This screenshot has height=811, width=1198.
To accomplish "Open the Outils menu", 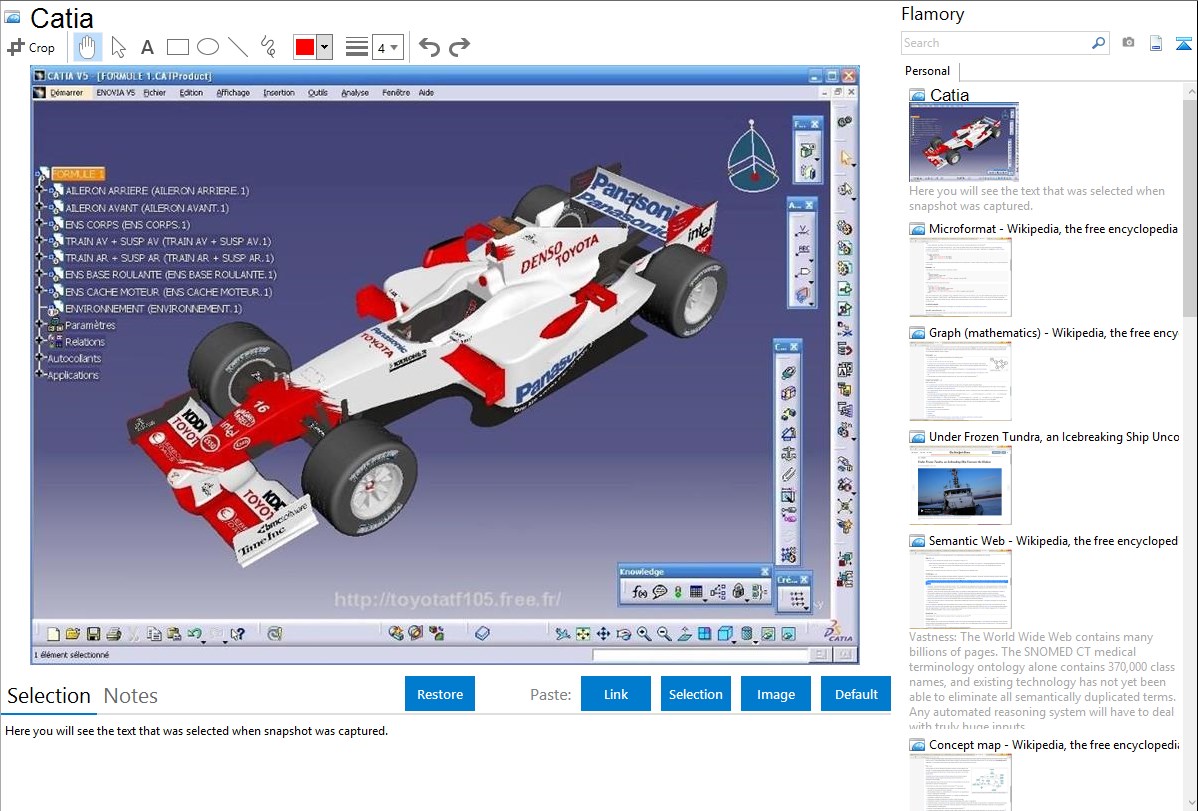I will pos(318,92).
